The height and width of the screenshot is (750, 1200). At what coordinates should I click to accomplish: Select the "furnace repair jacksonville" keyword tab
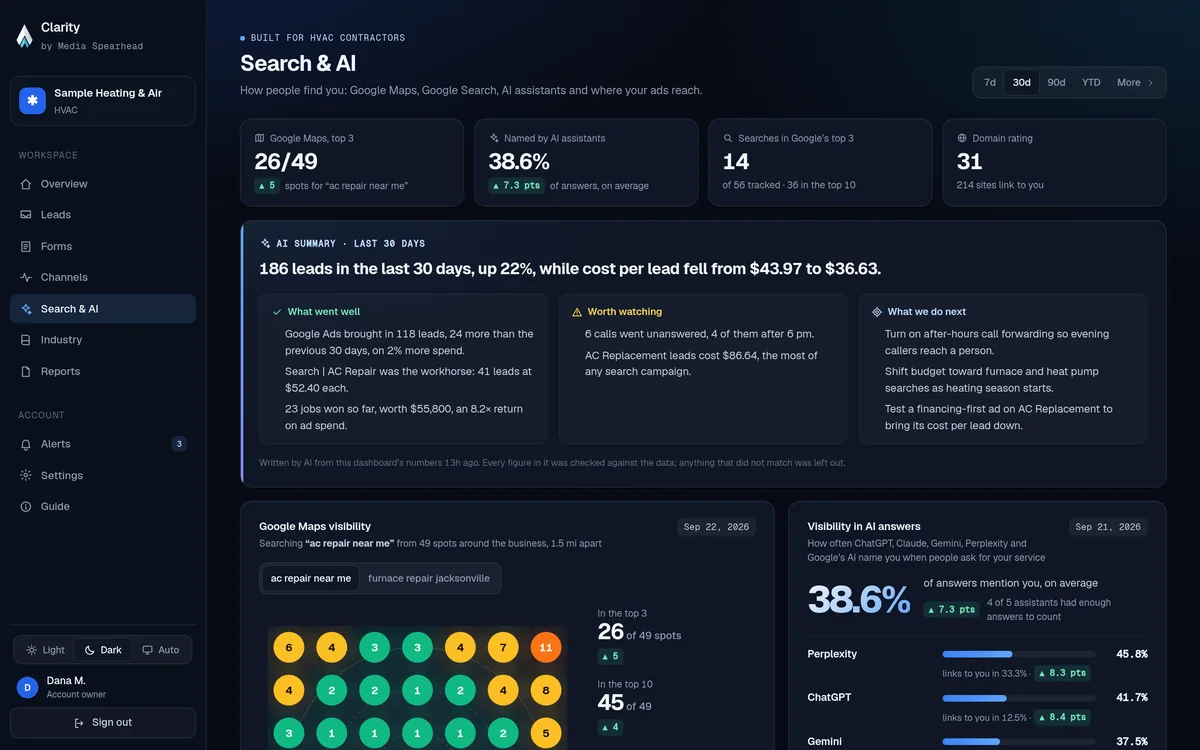[429, 578]
